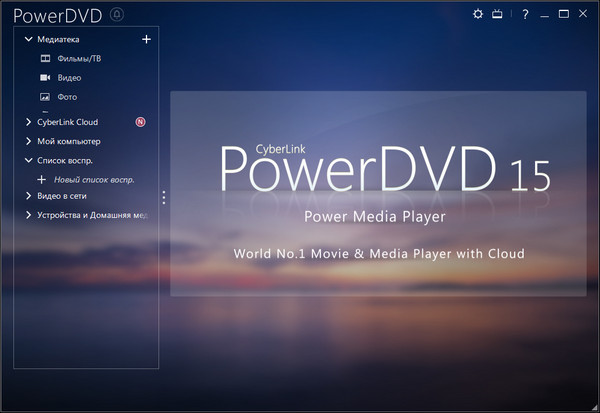600x413 pixels.
Task: Expand the Видео в сети section
Action: tap(28, 196)
